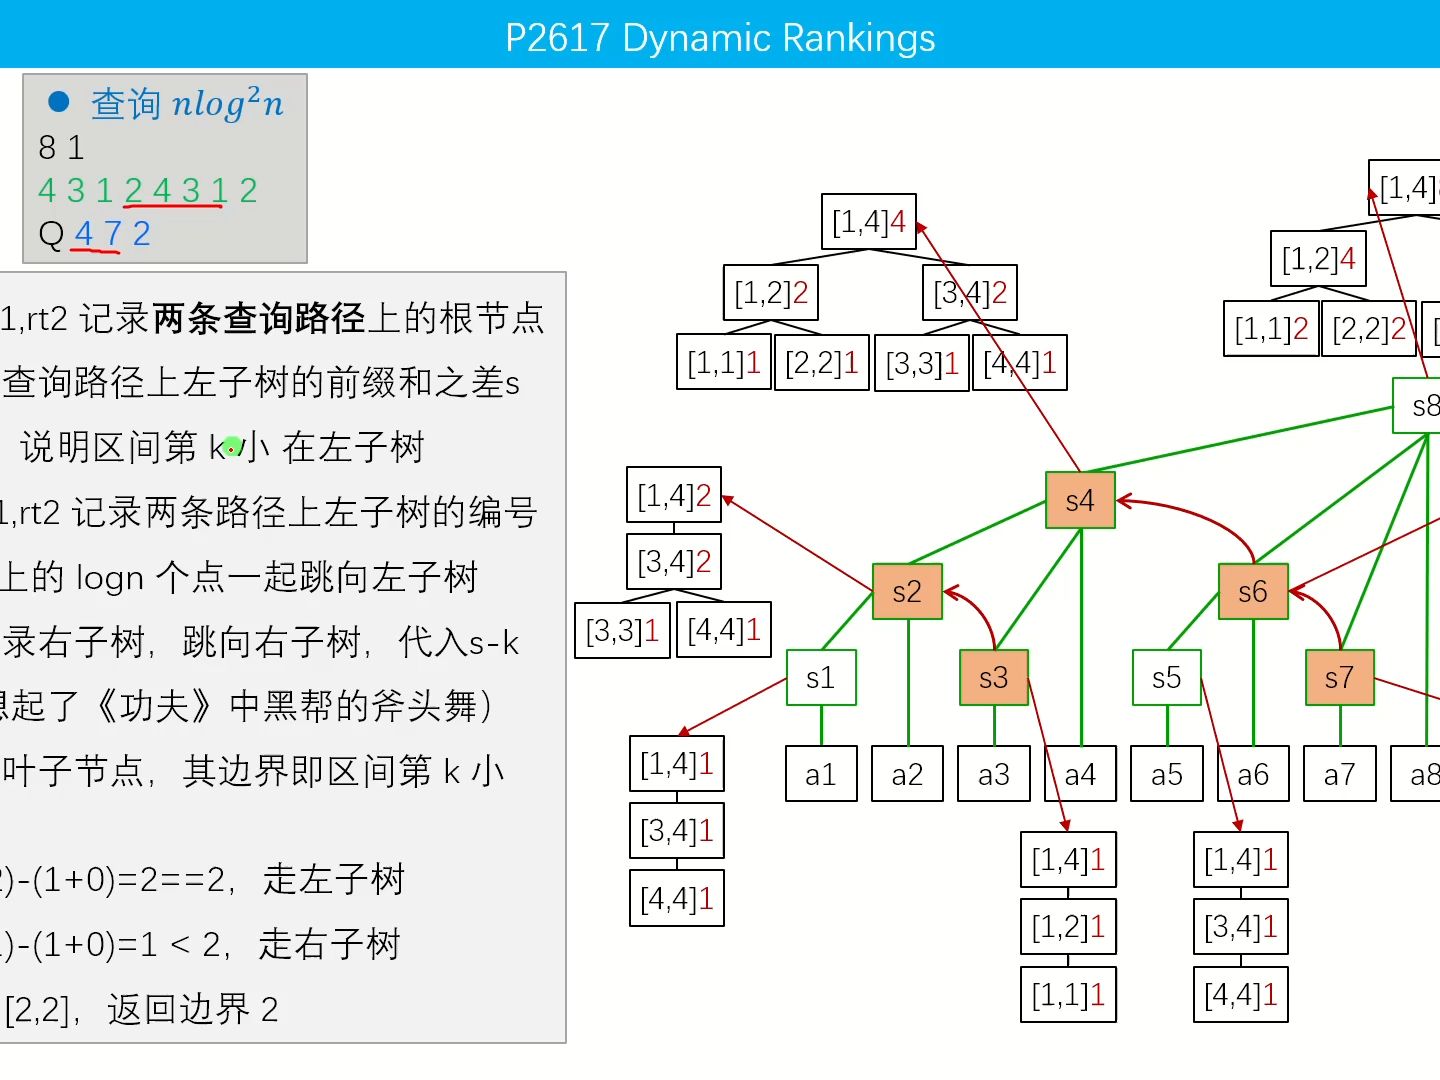Select the line 记录两条路径上左子树的编号
1440x1080 pixels.
[x=269, y=512]
